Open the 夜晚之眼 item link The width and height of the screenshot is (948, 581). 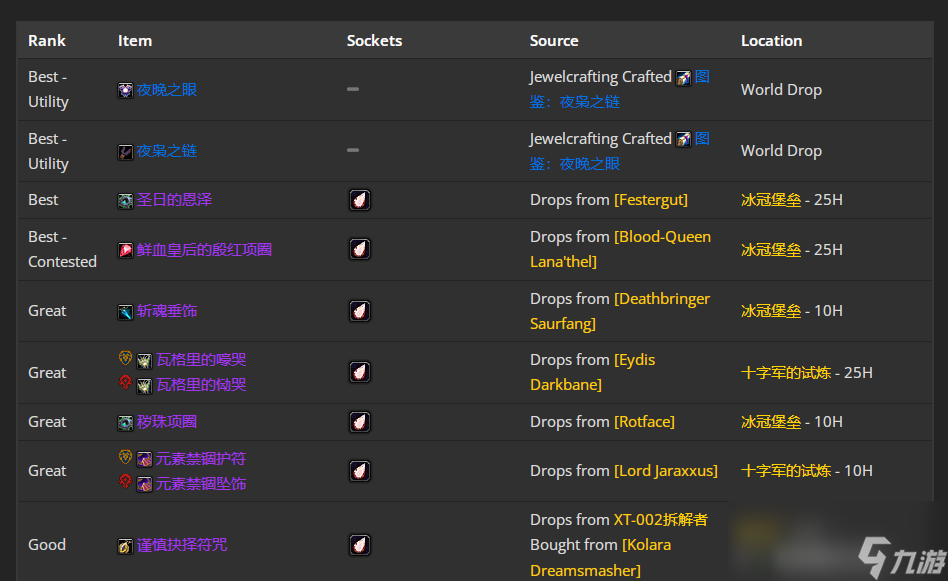pos(167,90)
